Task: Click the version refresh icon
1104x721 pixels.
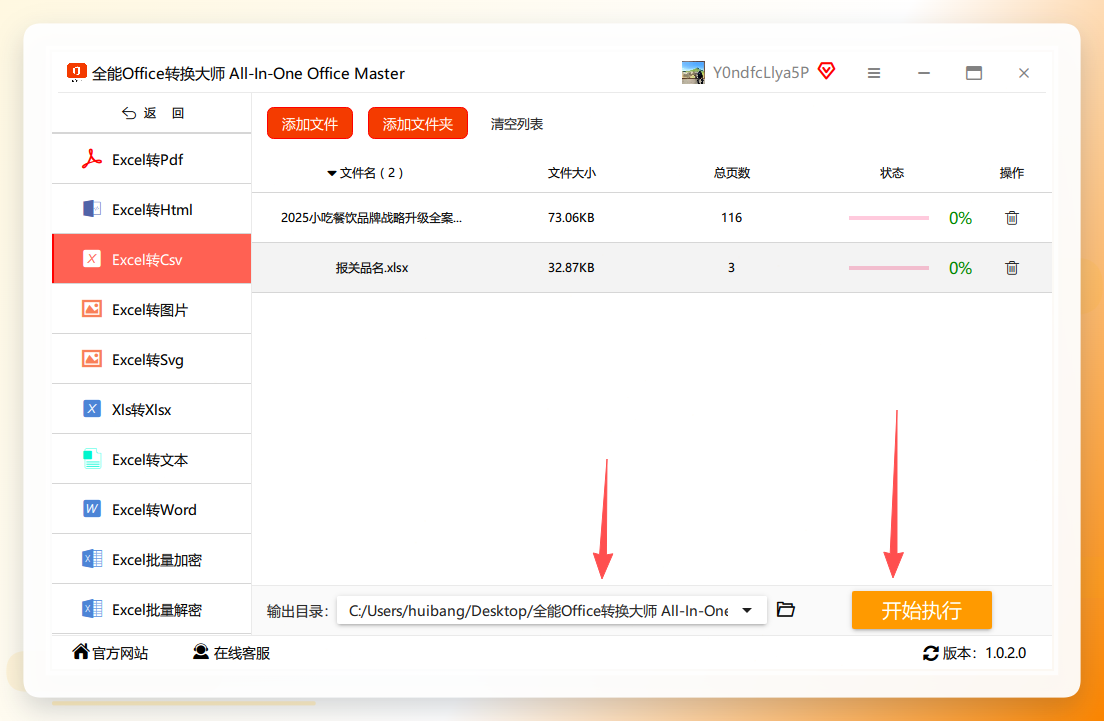Action: [931, 653]
